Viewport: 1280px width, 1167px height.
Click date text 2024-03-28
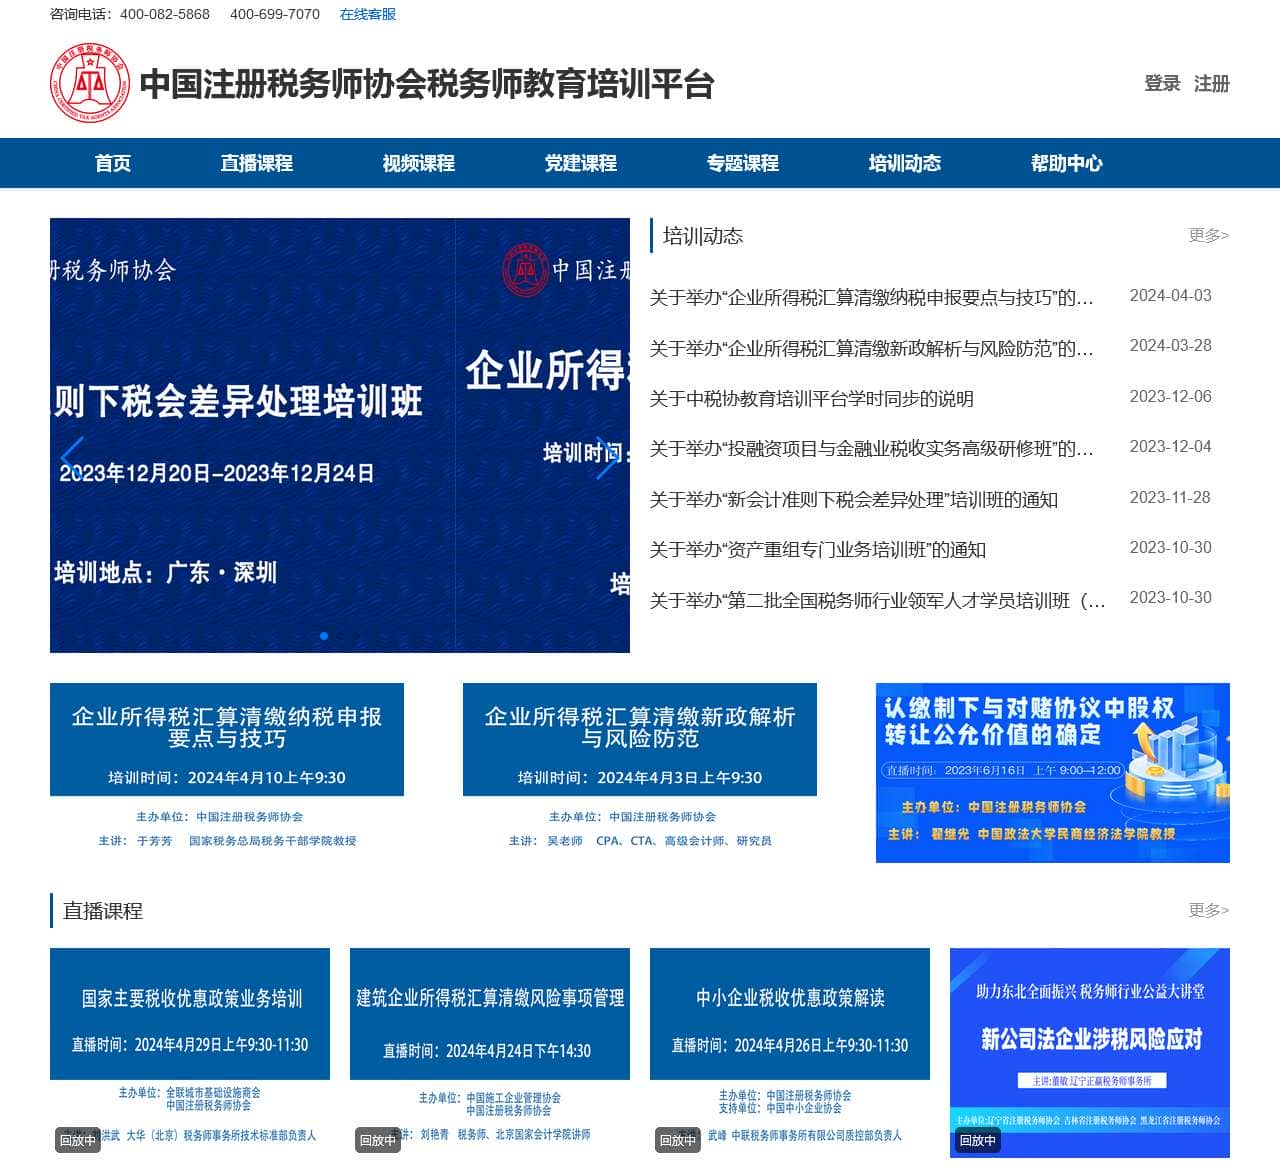click(1171, 346)
